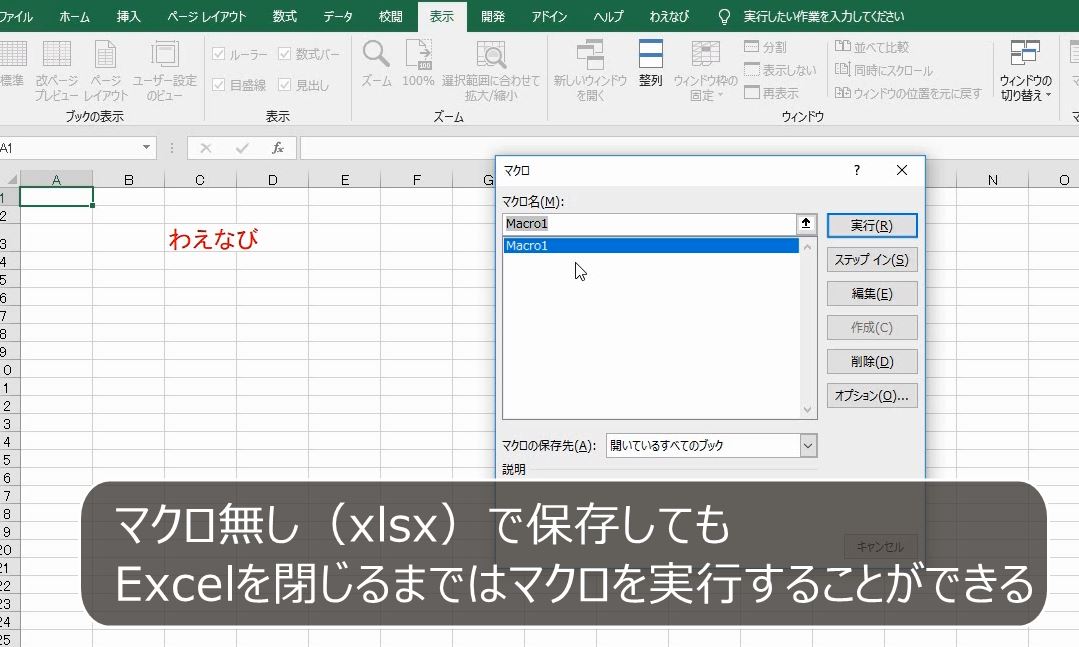Open Page Break Preview (改ページプレビュー)

pyautogui.click(x=56, y=70)
